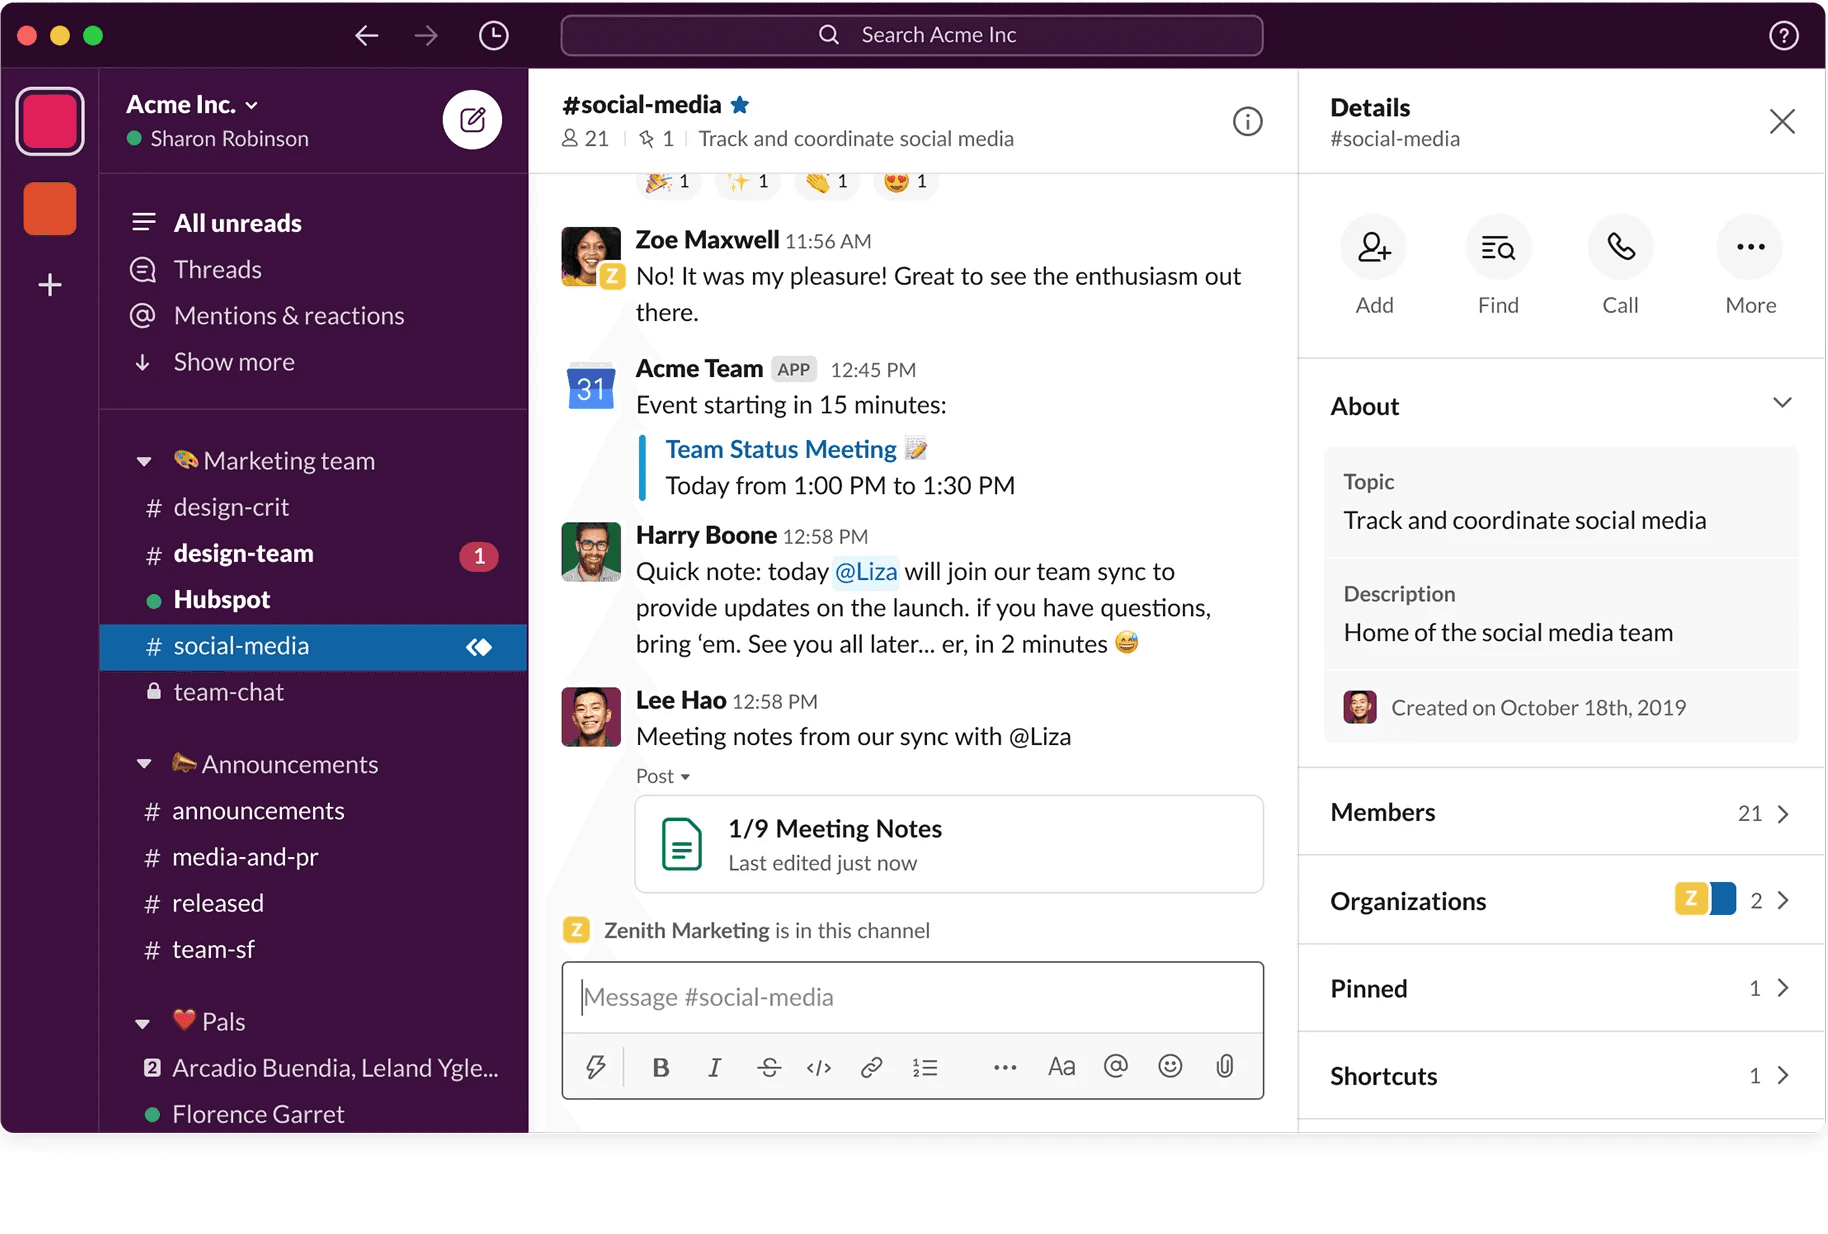The width and height of the screenshot is (1828, 1234).
Task: Open the 1/9 Meeting Notes post
Action: [x=949, y=844]
